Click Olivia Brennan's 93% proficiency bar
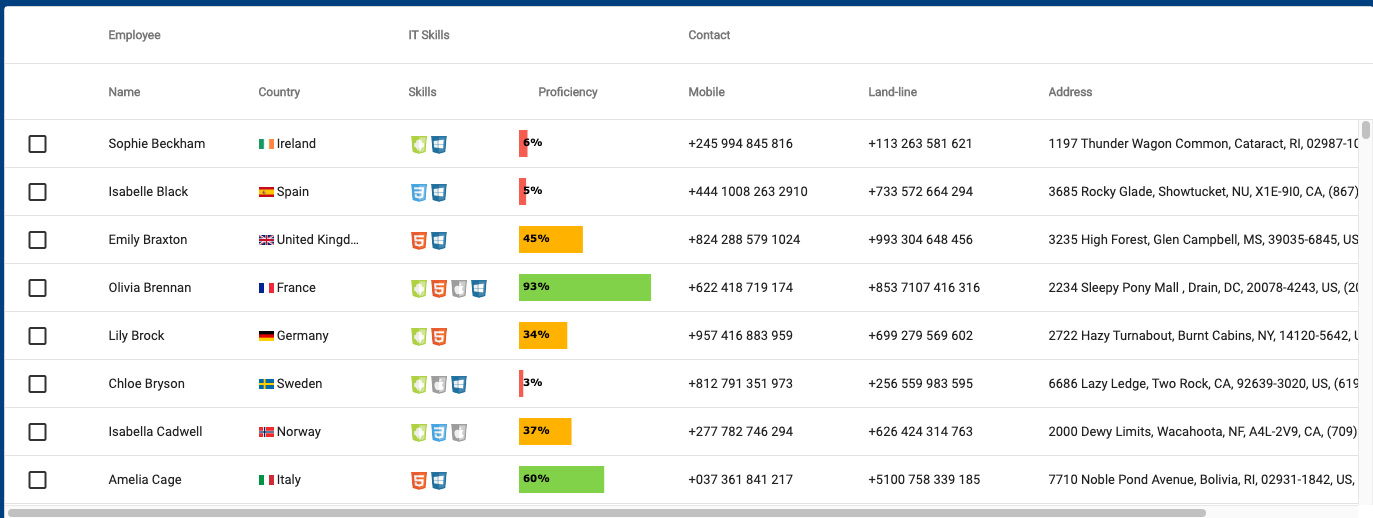The height and width of the screenshot is (518, 1373). pyautogui.click(x=584, y=288)
